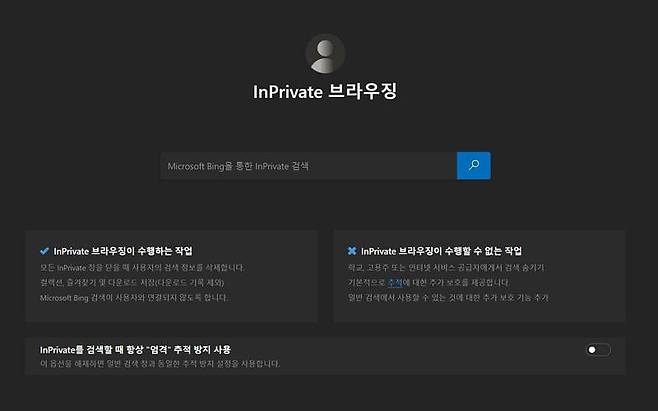
Task: Click line 'Microsoft Bing 검색이 사용자와 연결되지…'
Action: pyautogui.click(x=134, y=298)
